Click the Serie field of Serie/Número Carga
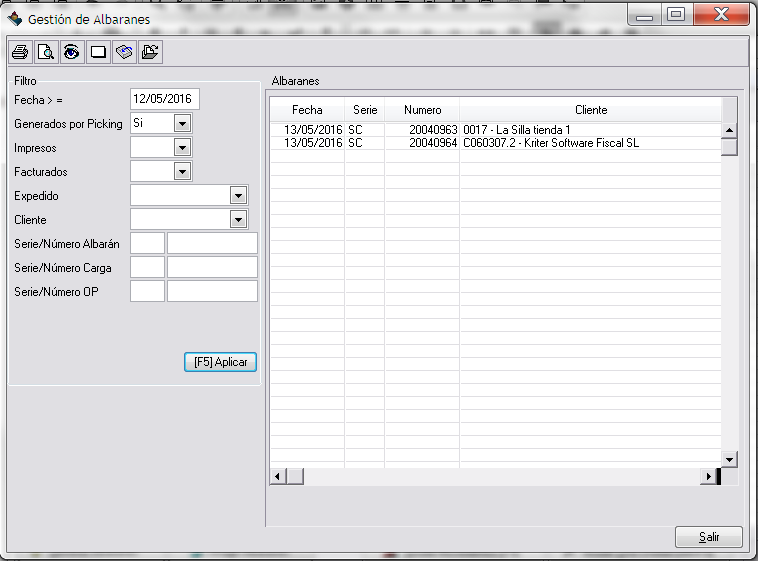The image size is (758, 561). [x=147, y=267]
